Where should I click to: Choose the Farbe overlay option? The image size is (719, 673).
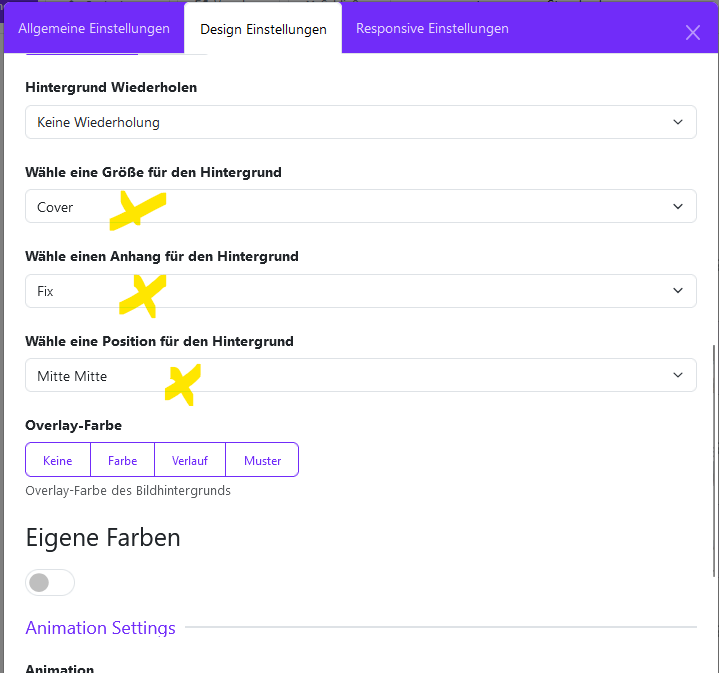(x=122, y=460)
